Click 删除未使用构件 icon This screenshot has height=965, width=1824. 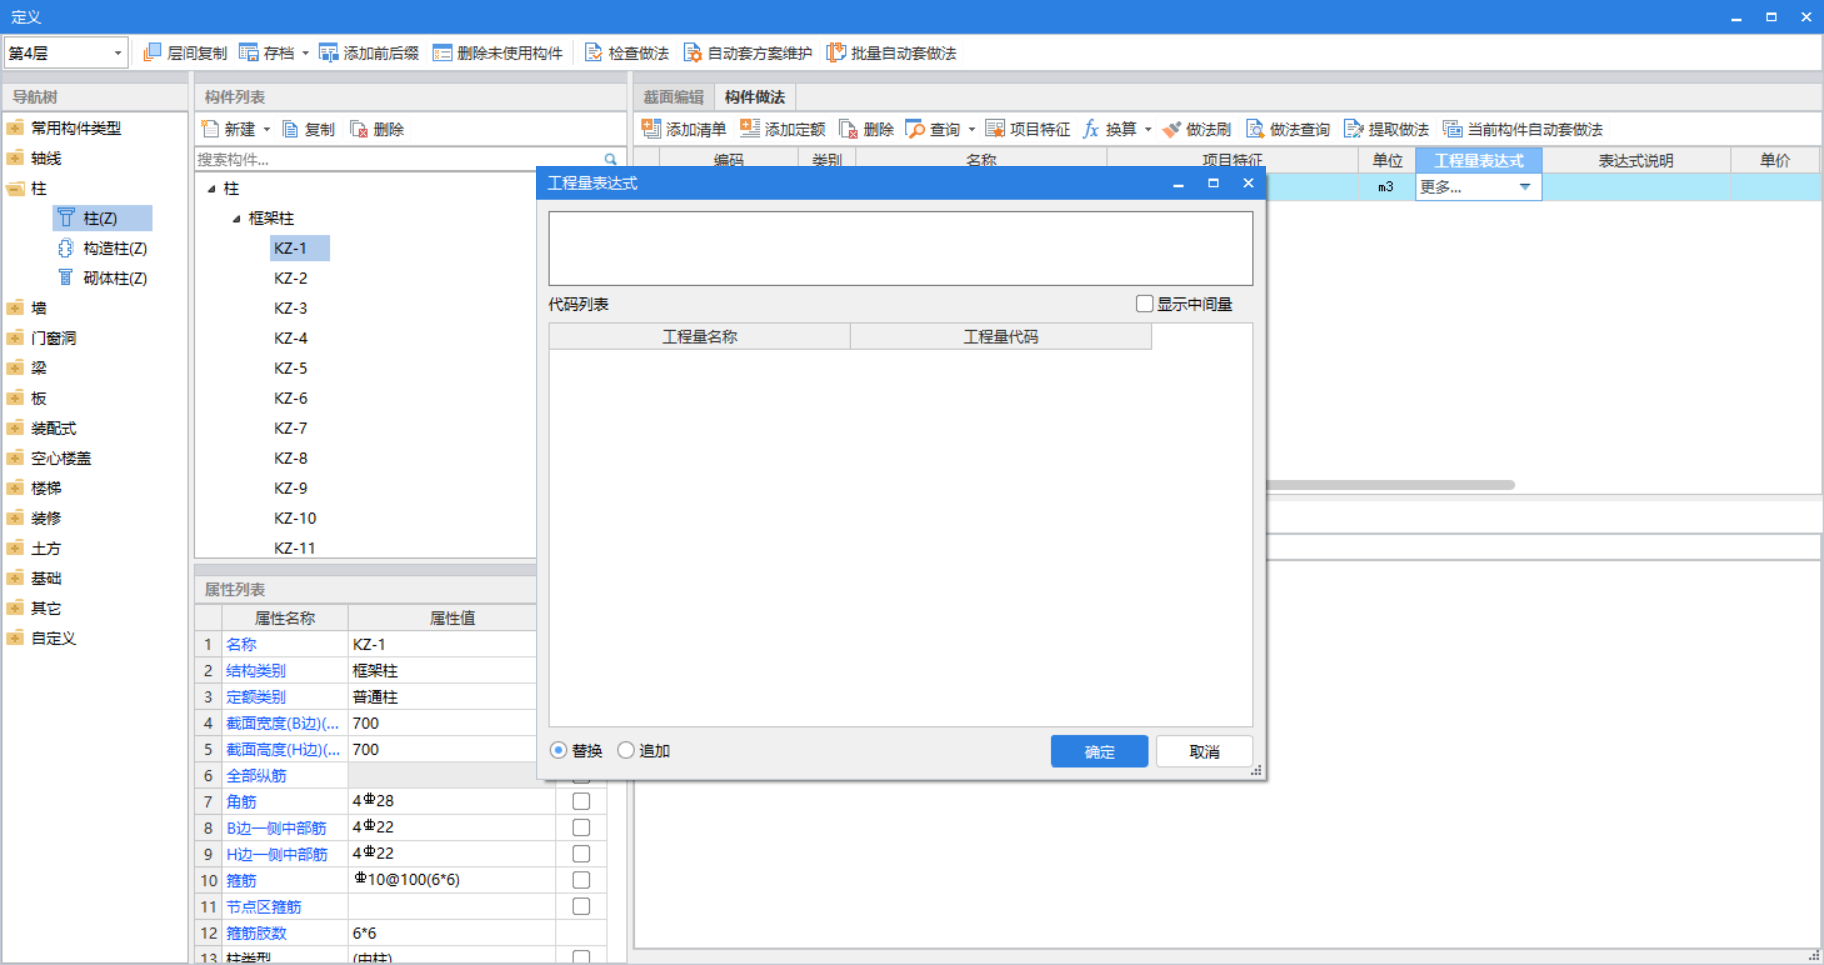click(442, 53)
